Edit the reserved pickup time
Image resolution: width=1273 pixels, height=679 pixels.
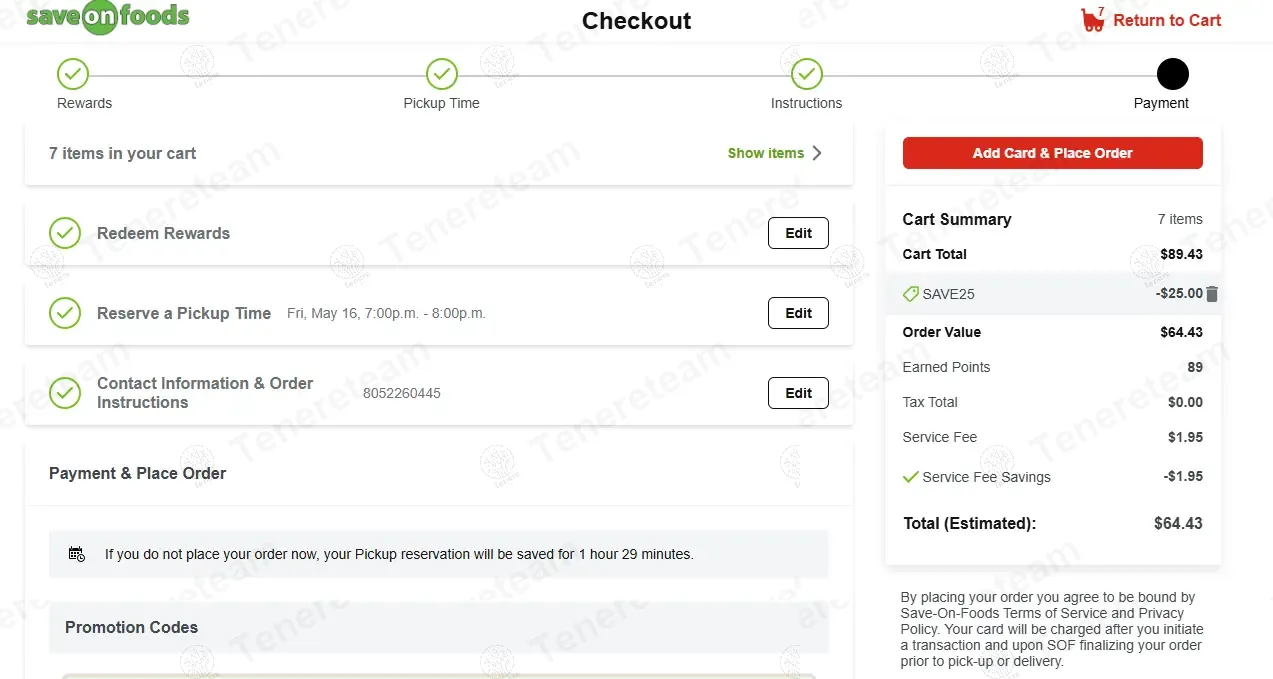pyautogui.click(x=798, y=313)
